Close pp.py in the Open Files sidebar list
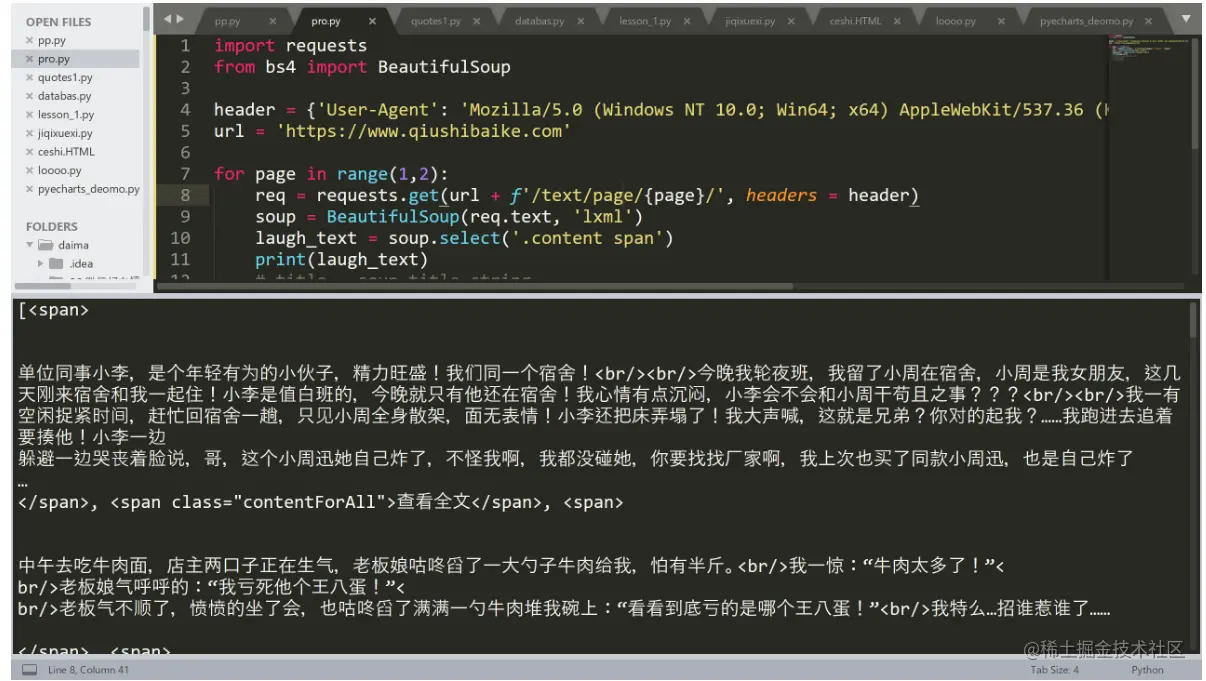This screenshot has width=1206, height=681. coord(29,41)
